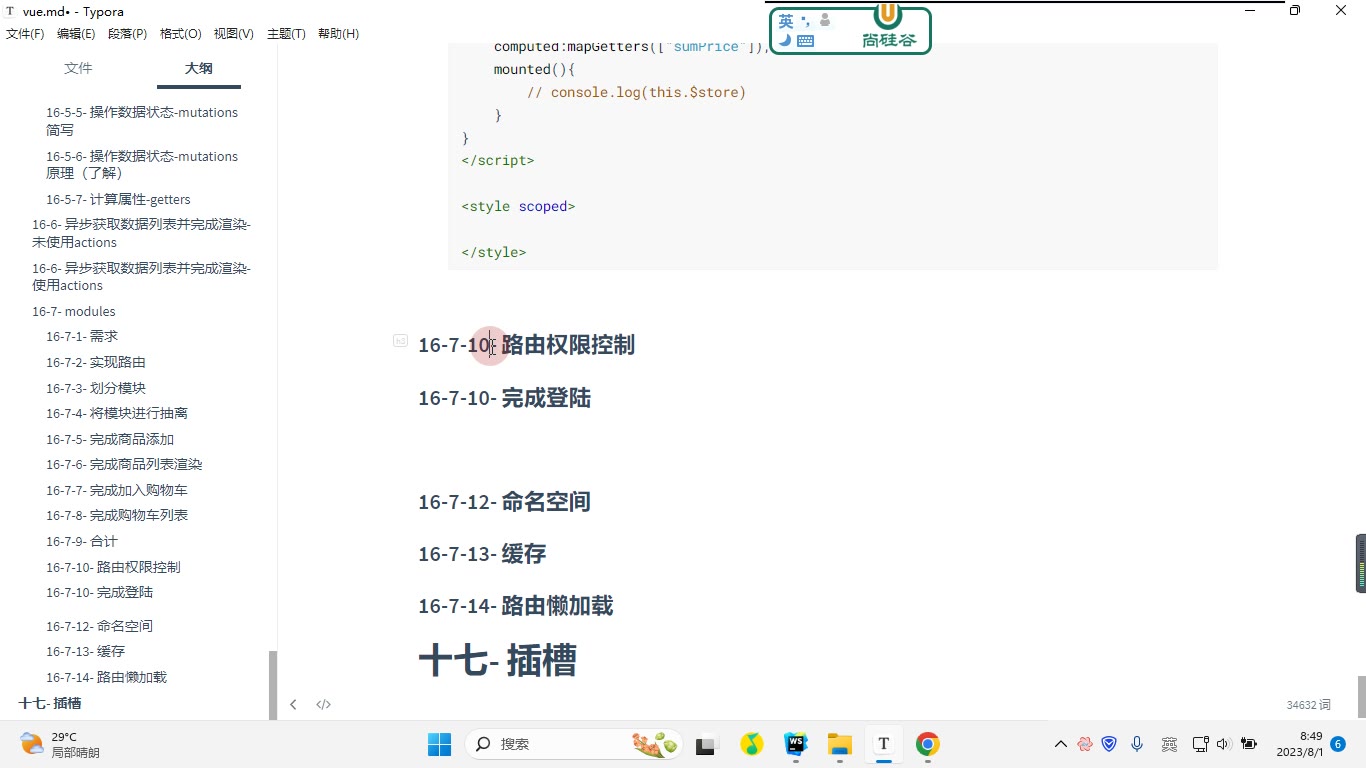Open 编辑(E) menu
The image size is (1366, 768).
(x=76, y=34)
